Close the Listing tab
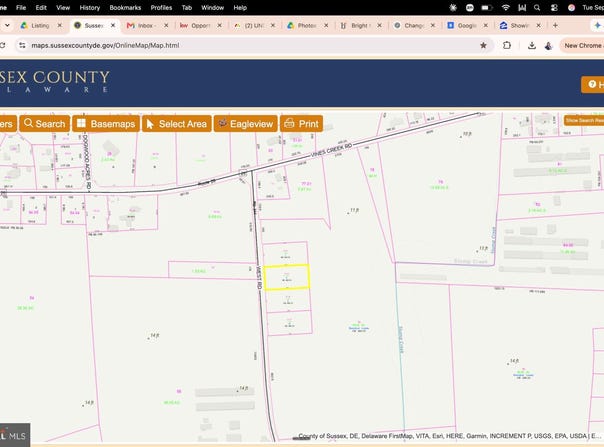This screenshot has height=447, width=604. [x=60, y=25]
